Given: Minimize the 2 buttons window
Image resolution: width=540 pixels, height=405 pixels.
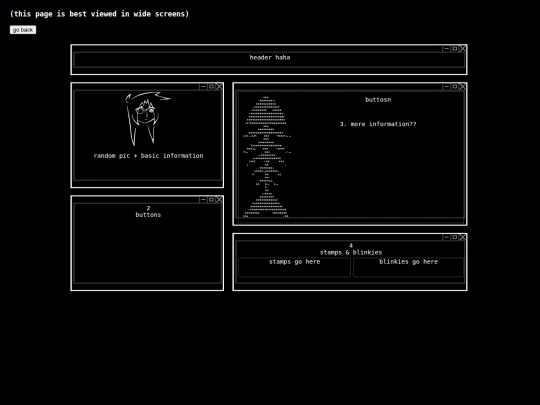Looking at the screenshot, I should (x=203, y=199).
